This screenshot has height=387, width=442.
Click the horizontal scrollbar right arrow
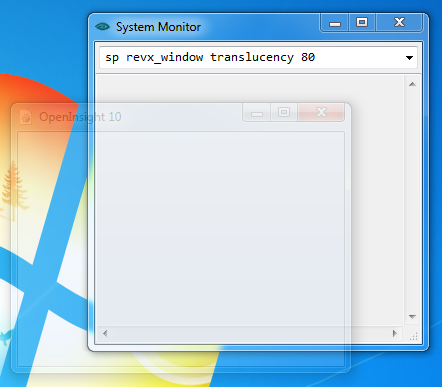[395, 333]
